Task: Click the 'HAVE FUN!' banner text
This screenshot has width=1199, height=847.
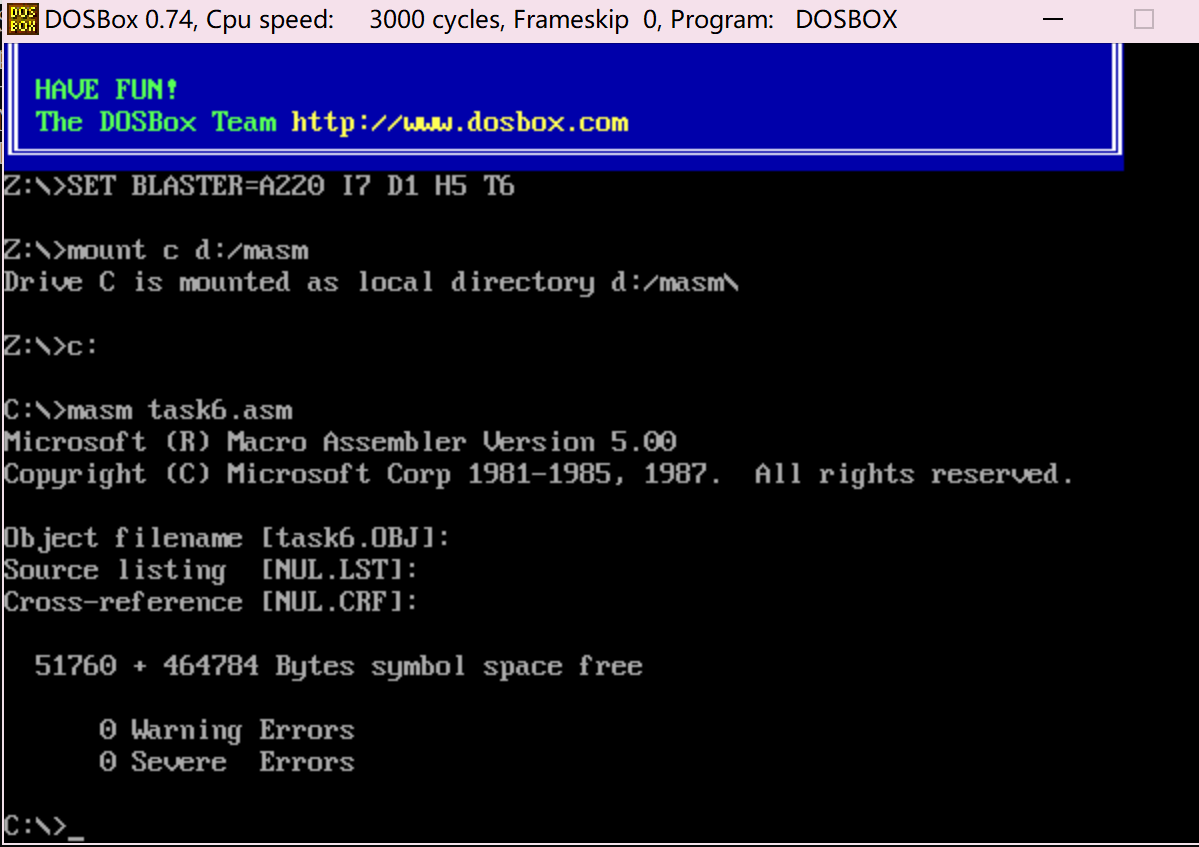Action: pos(106,89)
